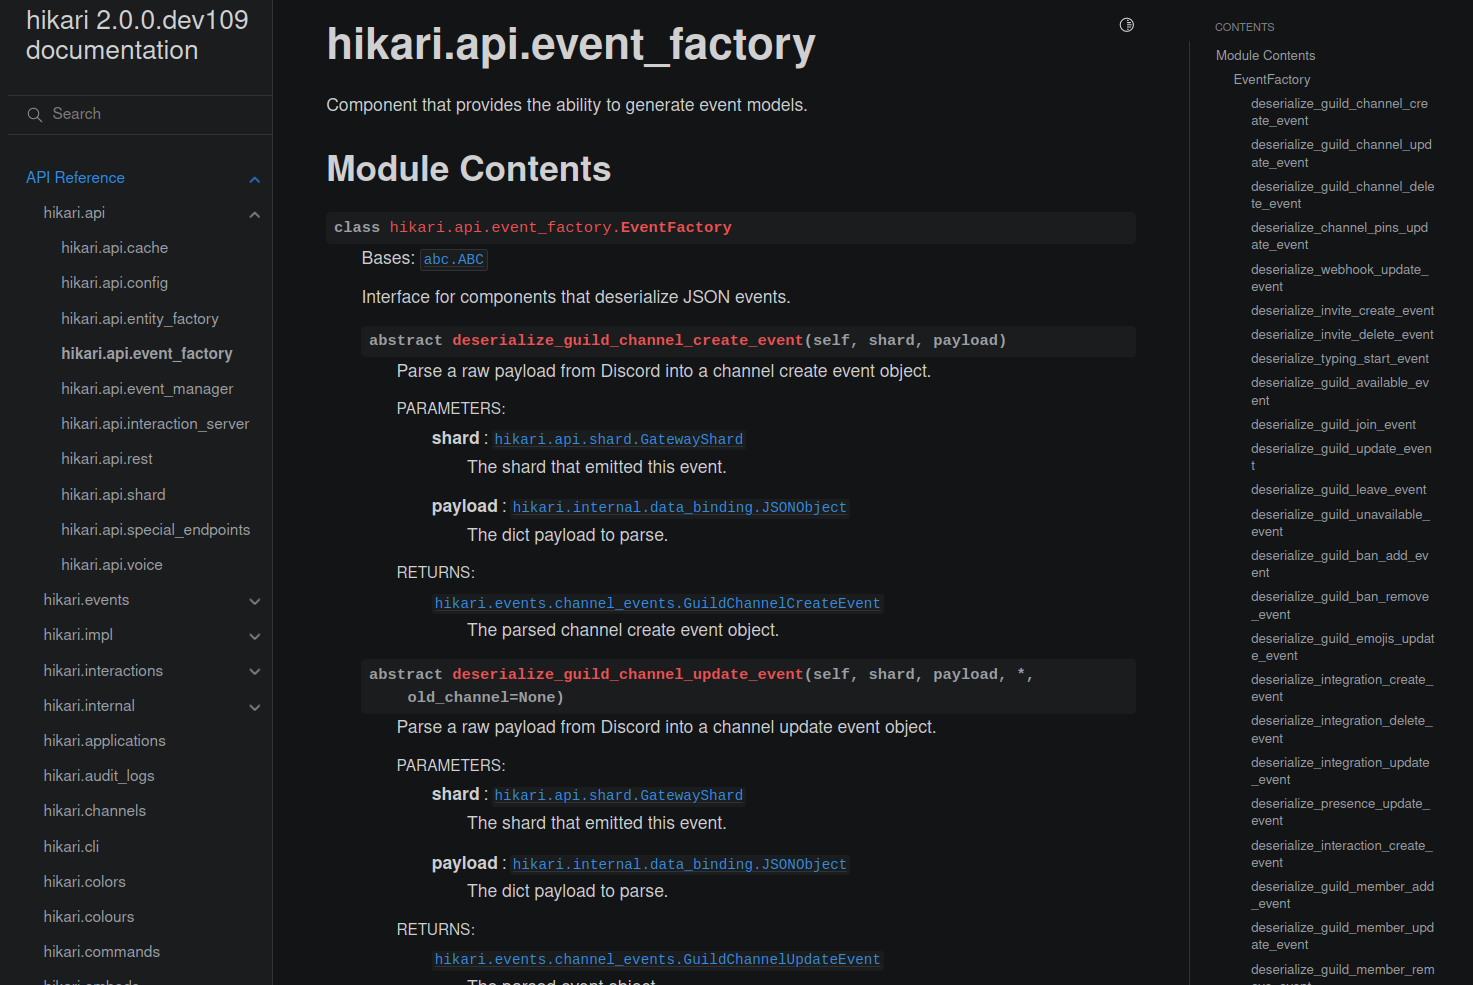Open GuildChannelUpdateEvent return type link
Image resolution: width=1473 pixels, height=985 pixels.
tap(657, 960)
